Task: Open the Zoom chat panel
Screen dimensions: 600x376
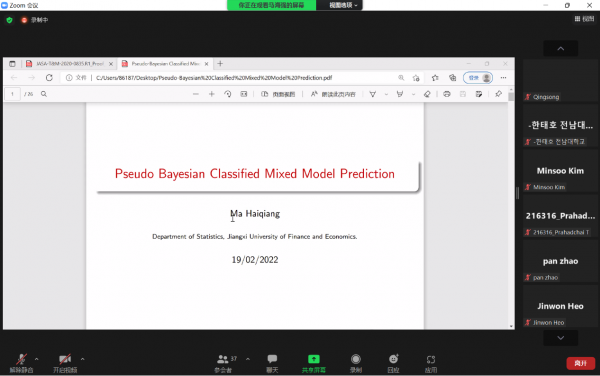Action: point(272,359)
